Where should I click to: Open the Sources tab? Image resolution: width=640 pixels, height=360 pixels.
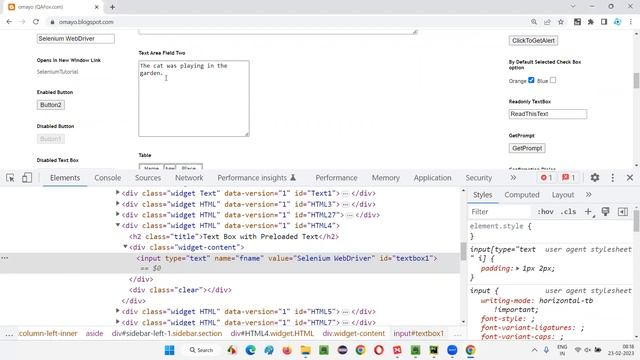(148, 178)
